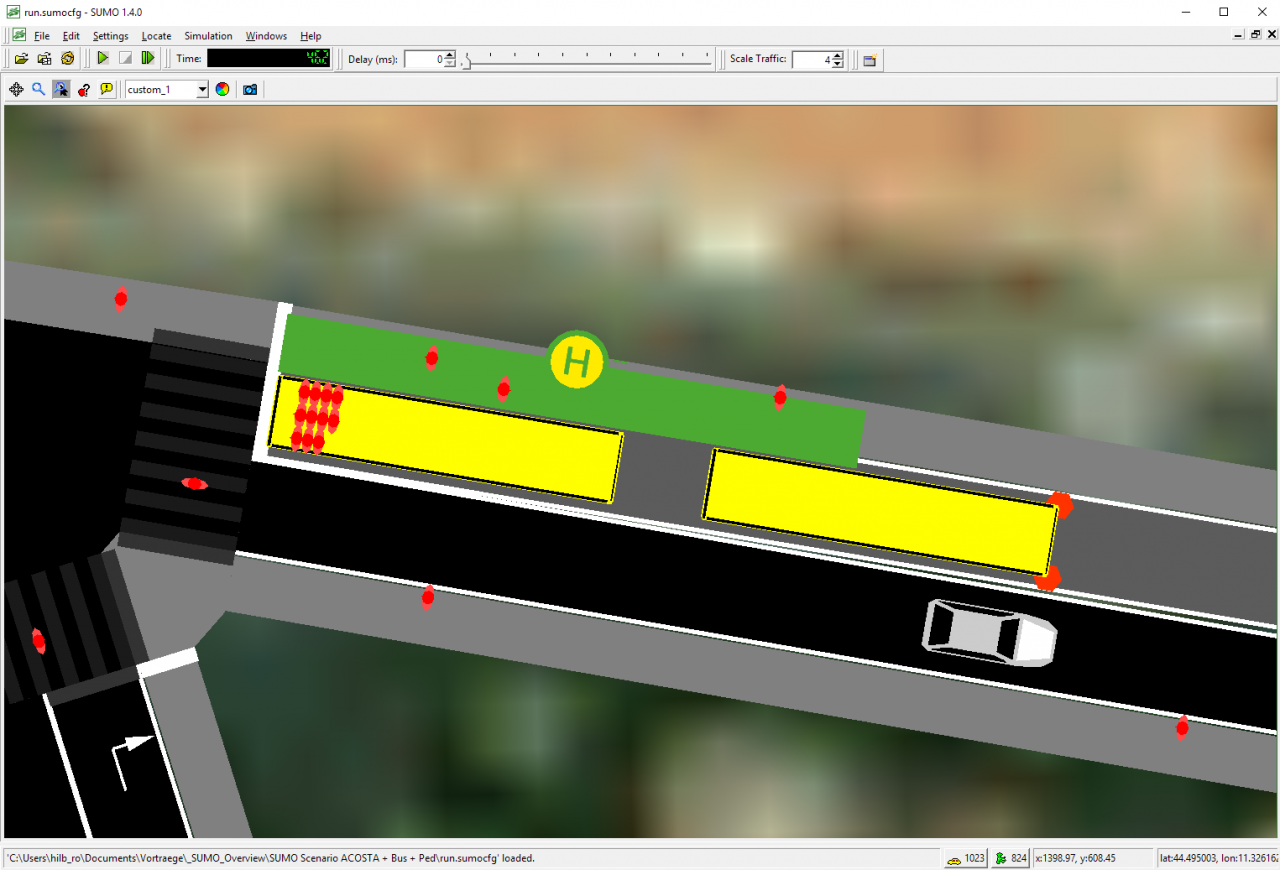Click the simulation Time display
The height and width of the screenshot is (870, 1280).
click(x=269, y=59)
